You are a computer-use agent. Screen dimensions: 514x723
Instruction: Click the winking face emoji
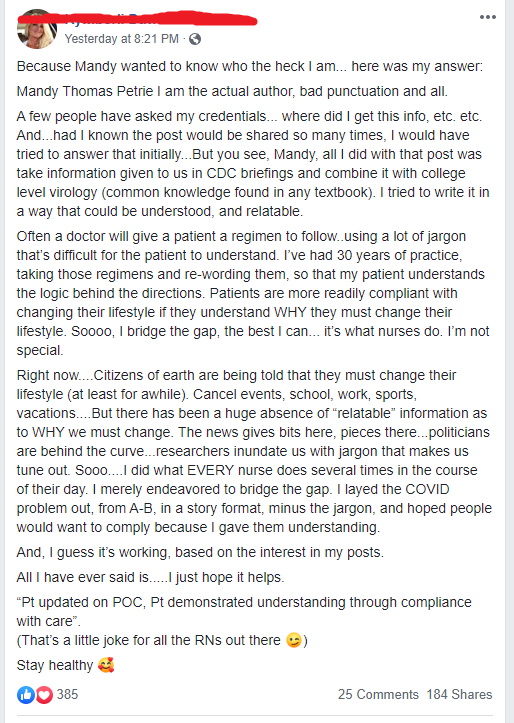(x=294, y=640)
